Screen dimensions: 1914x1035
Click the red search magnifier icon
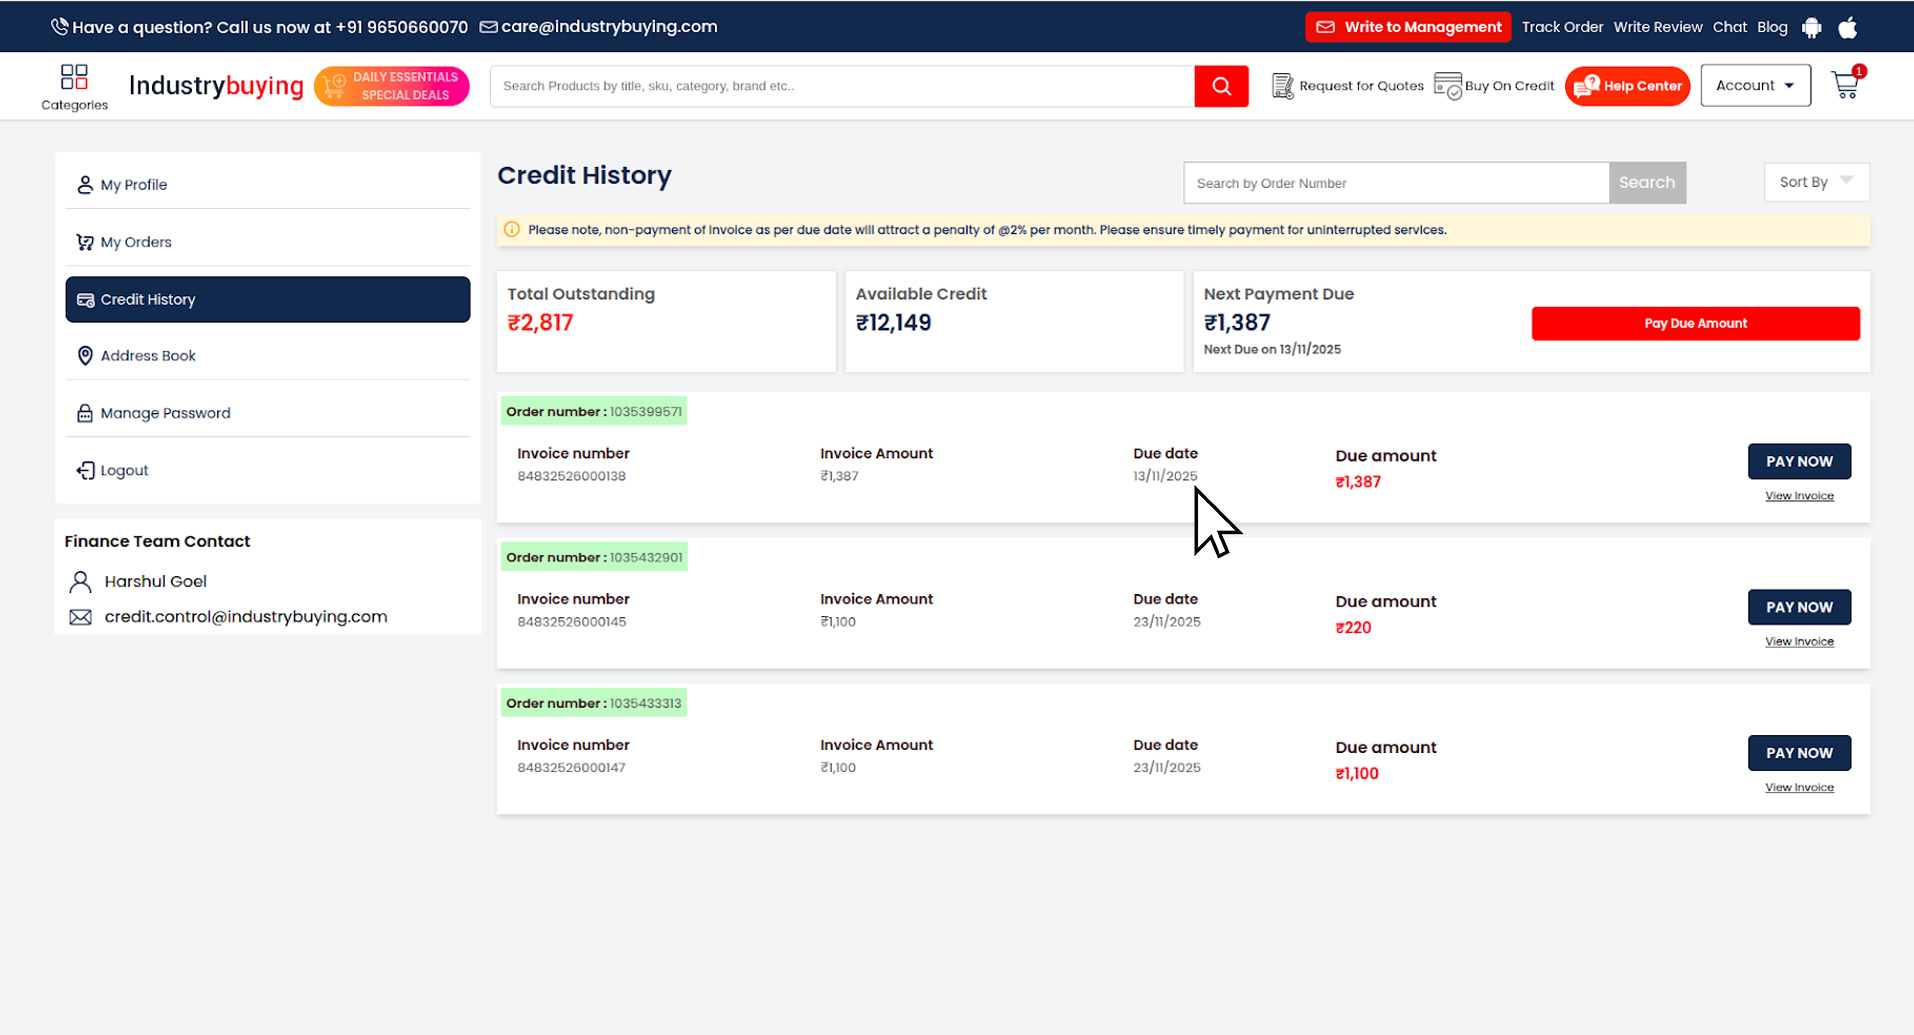click(1221, 86)
